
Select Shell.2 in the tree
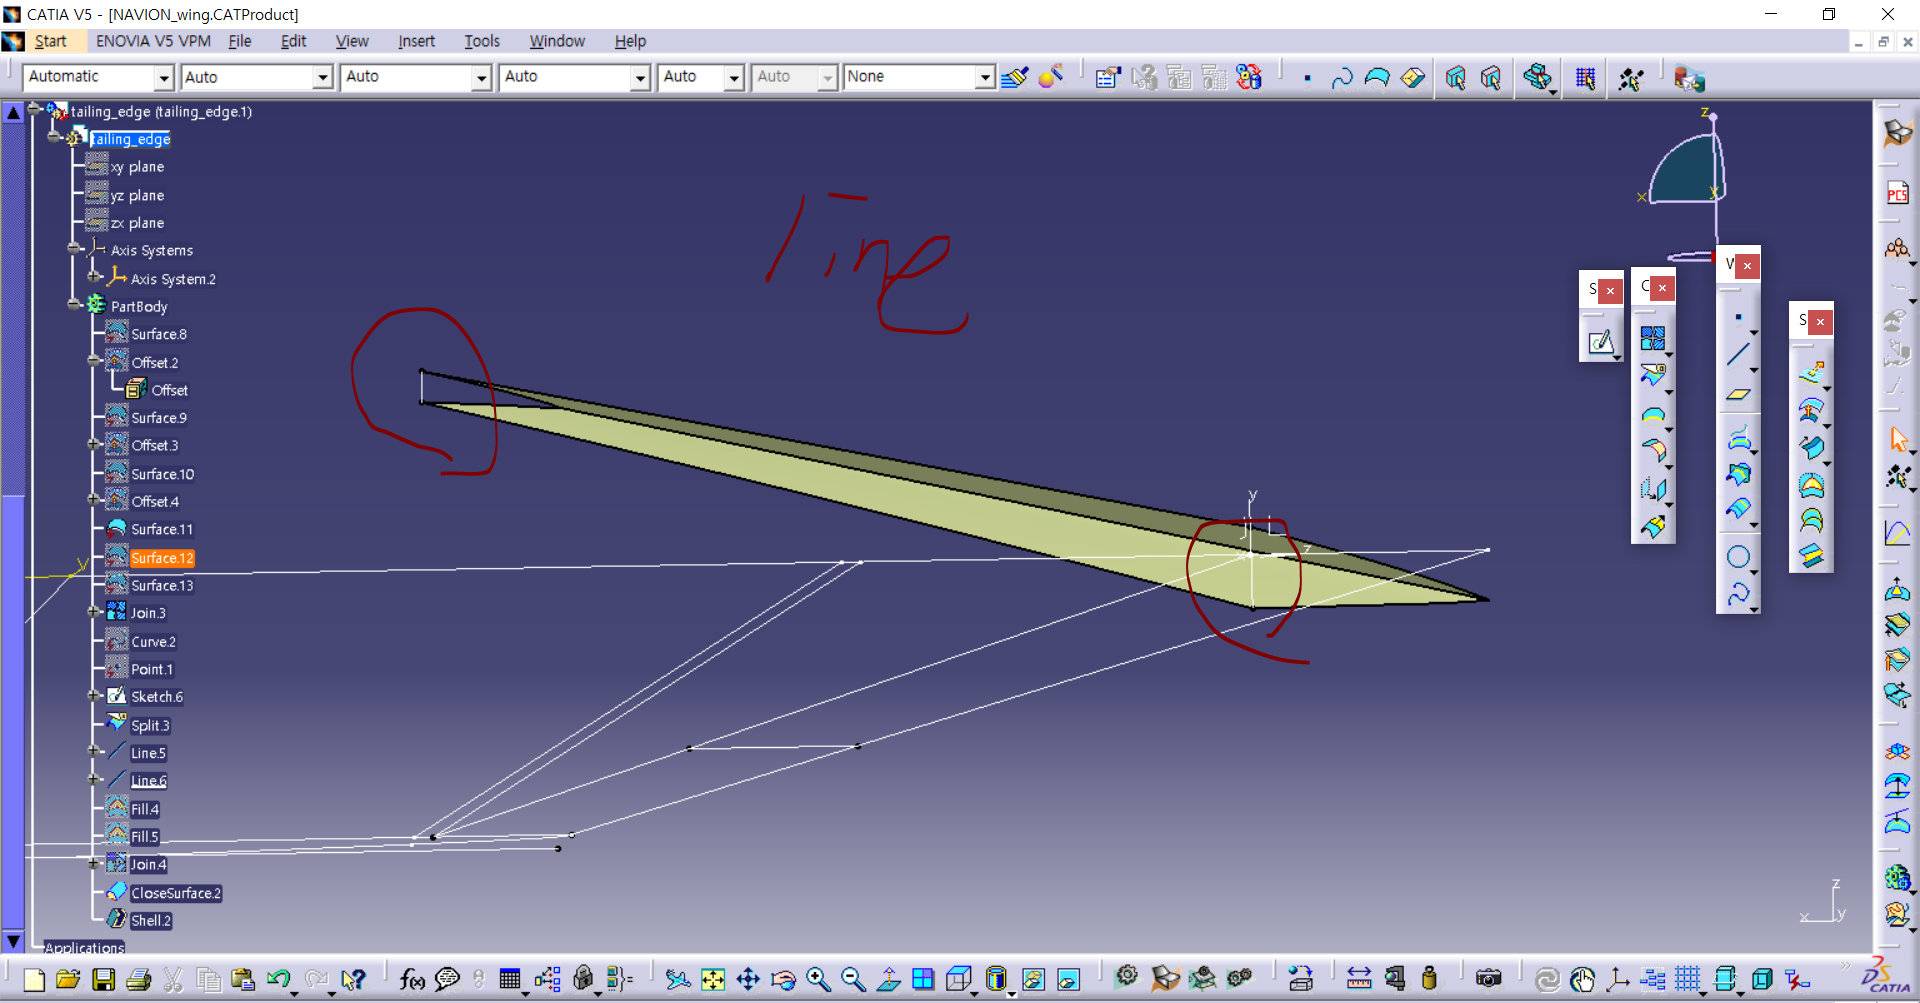coord(151,921)
